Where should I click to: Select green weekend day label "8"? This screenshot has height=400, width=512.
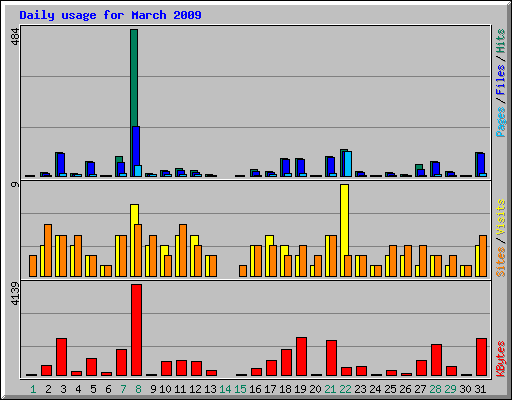[138, 389]
